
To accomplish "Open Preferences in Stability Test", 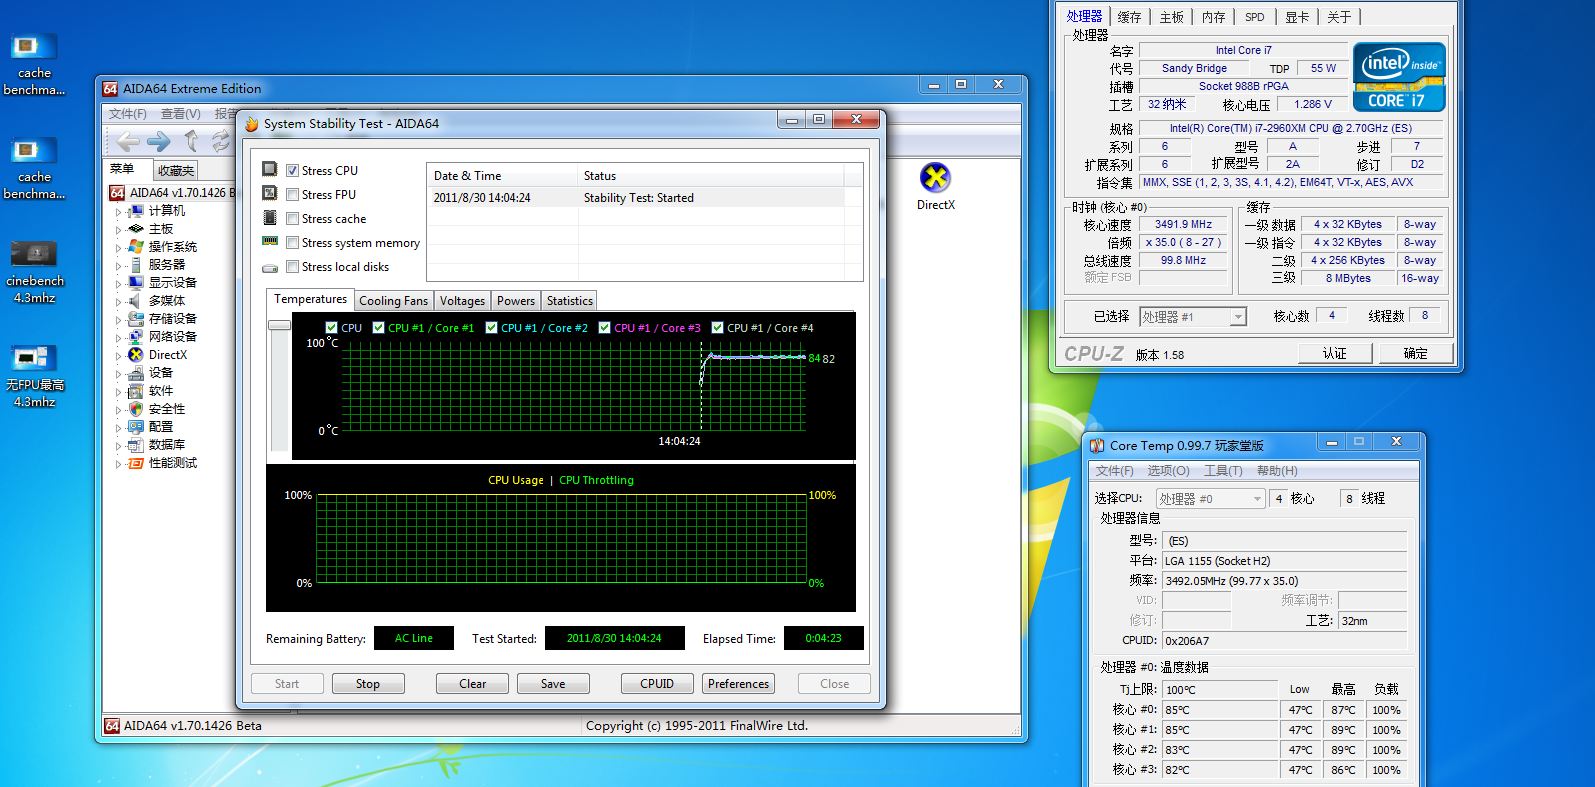I will point(738,684).
